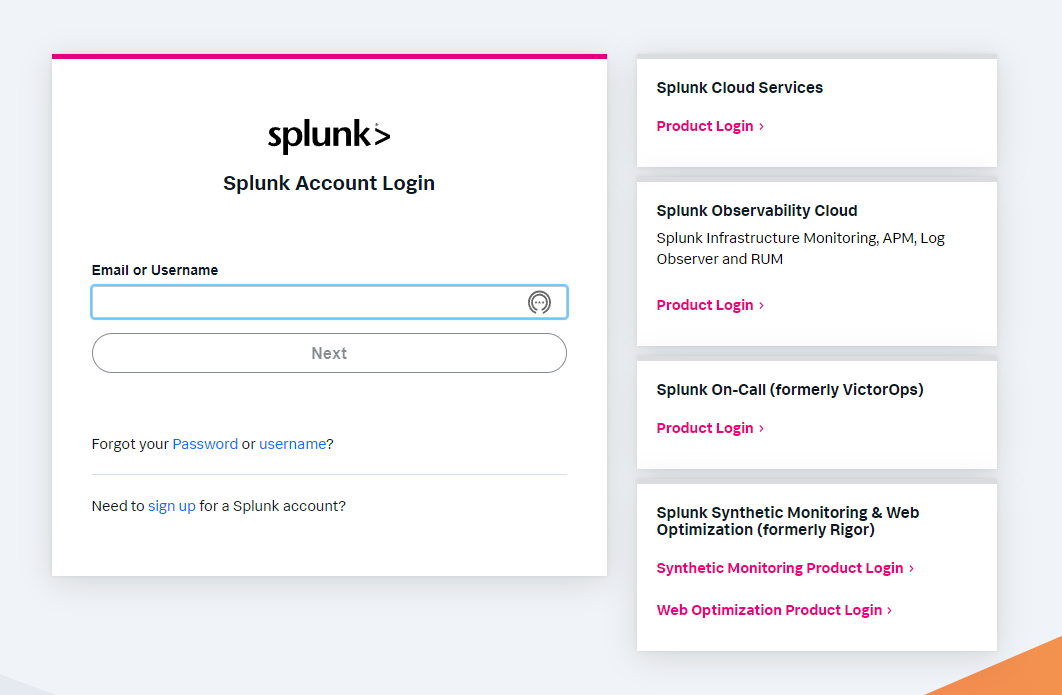Select the Splunk Observability Cloud card heading
1062x695 pixels.
click(757, 211)
